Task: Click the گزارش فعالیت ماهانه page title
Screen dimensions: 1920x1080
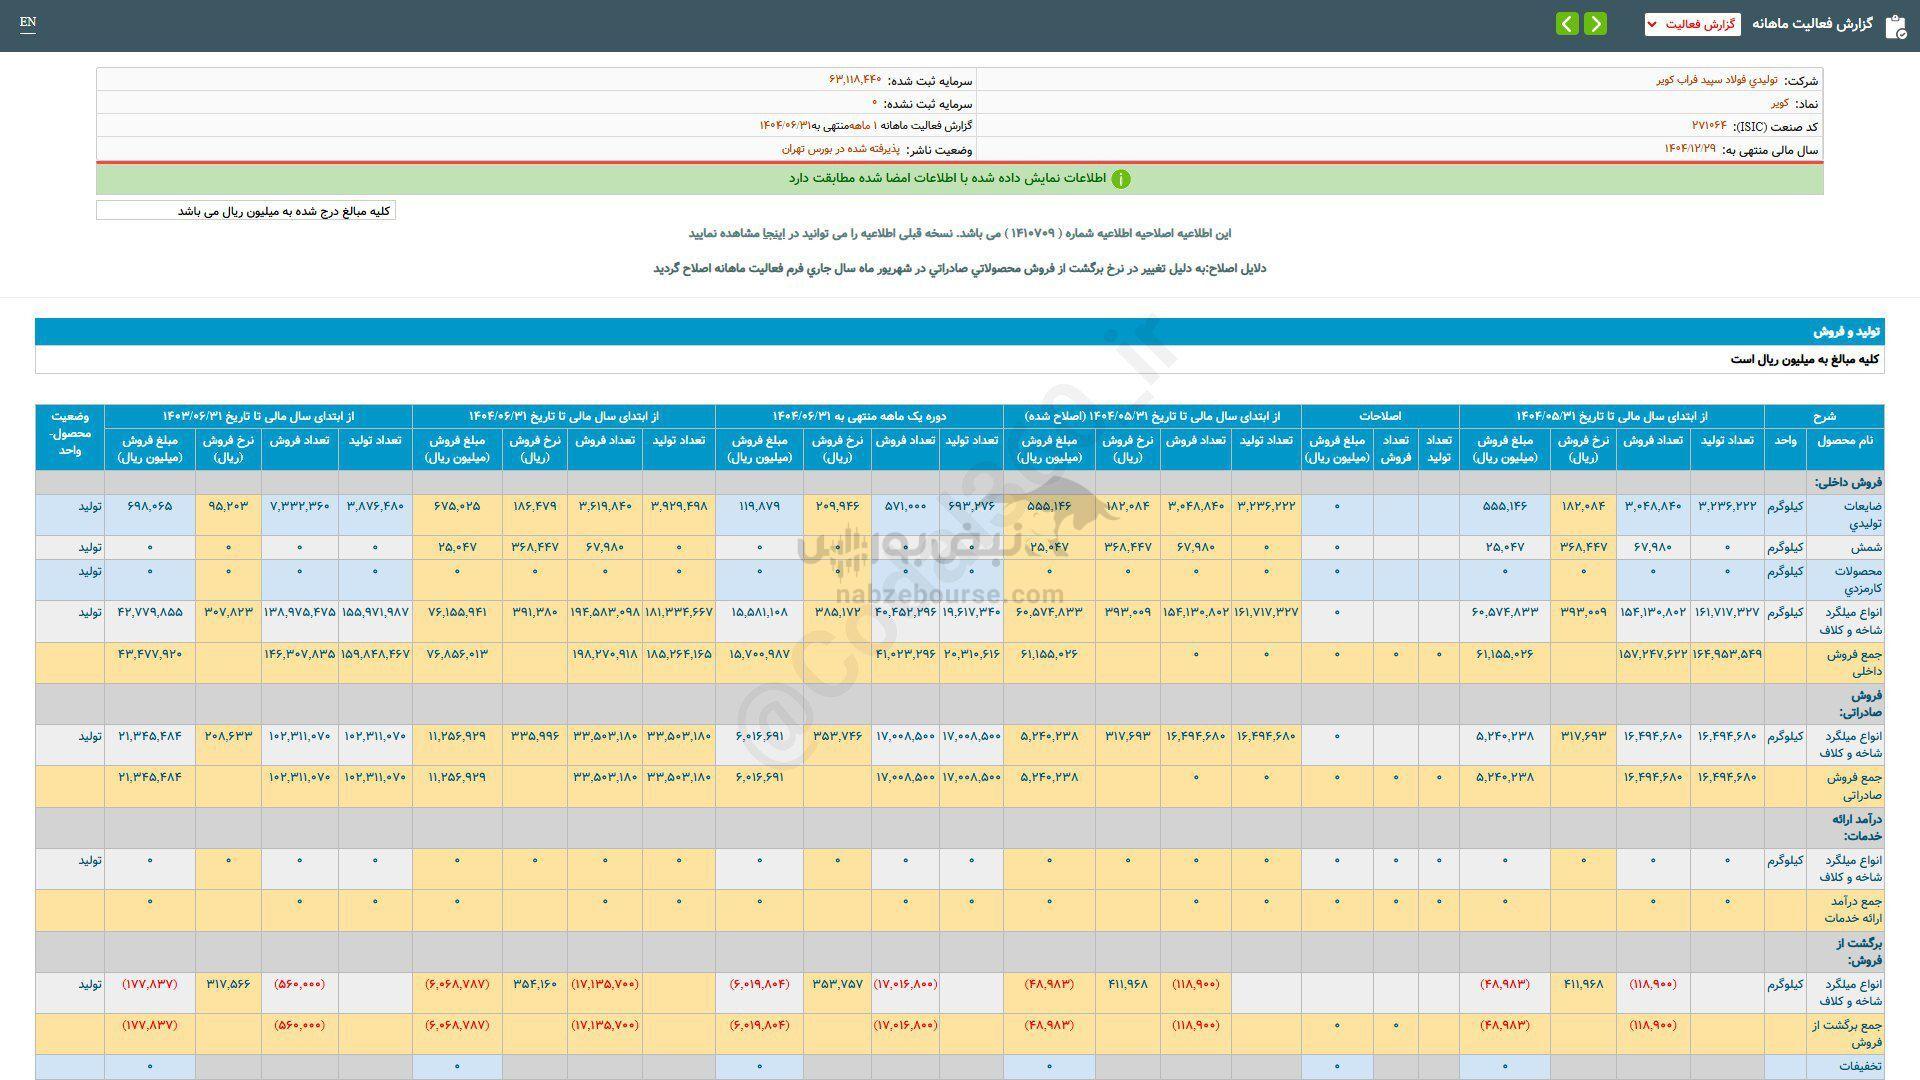Action: click(x=1812, y=24)
